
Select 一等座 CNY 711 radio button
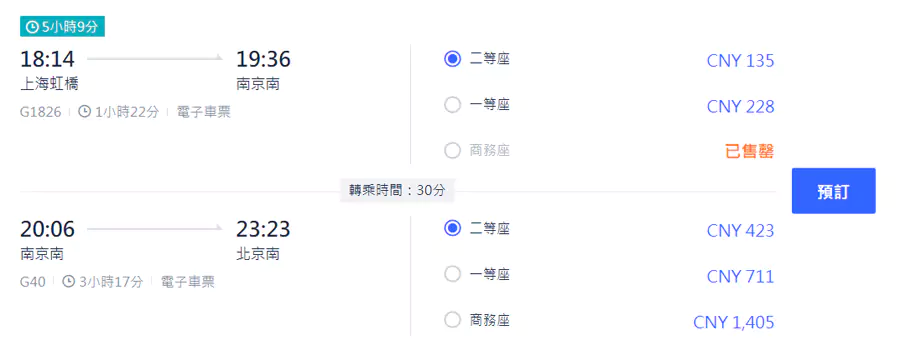pos(452,274)
